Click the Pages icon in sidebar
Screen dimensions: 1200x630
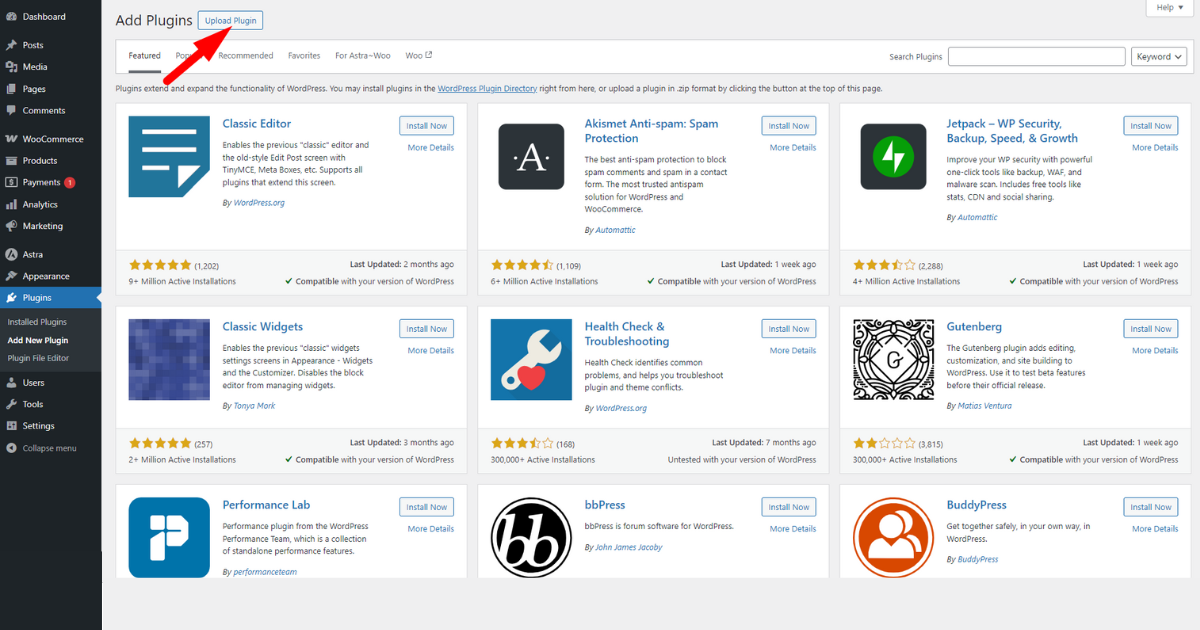click(10, 89)
